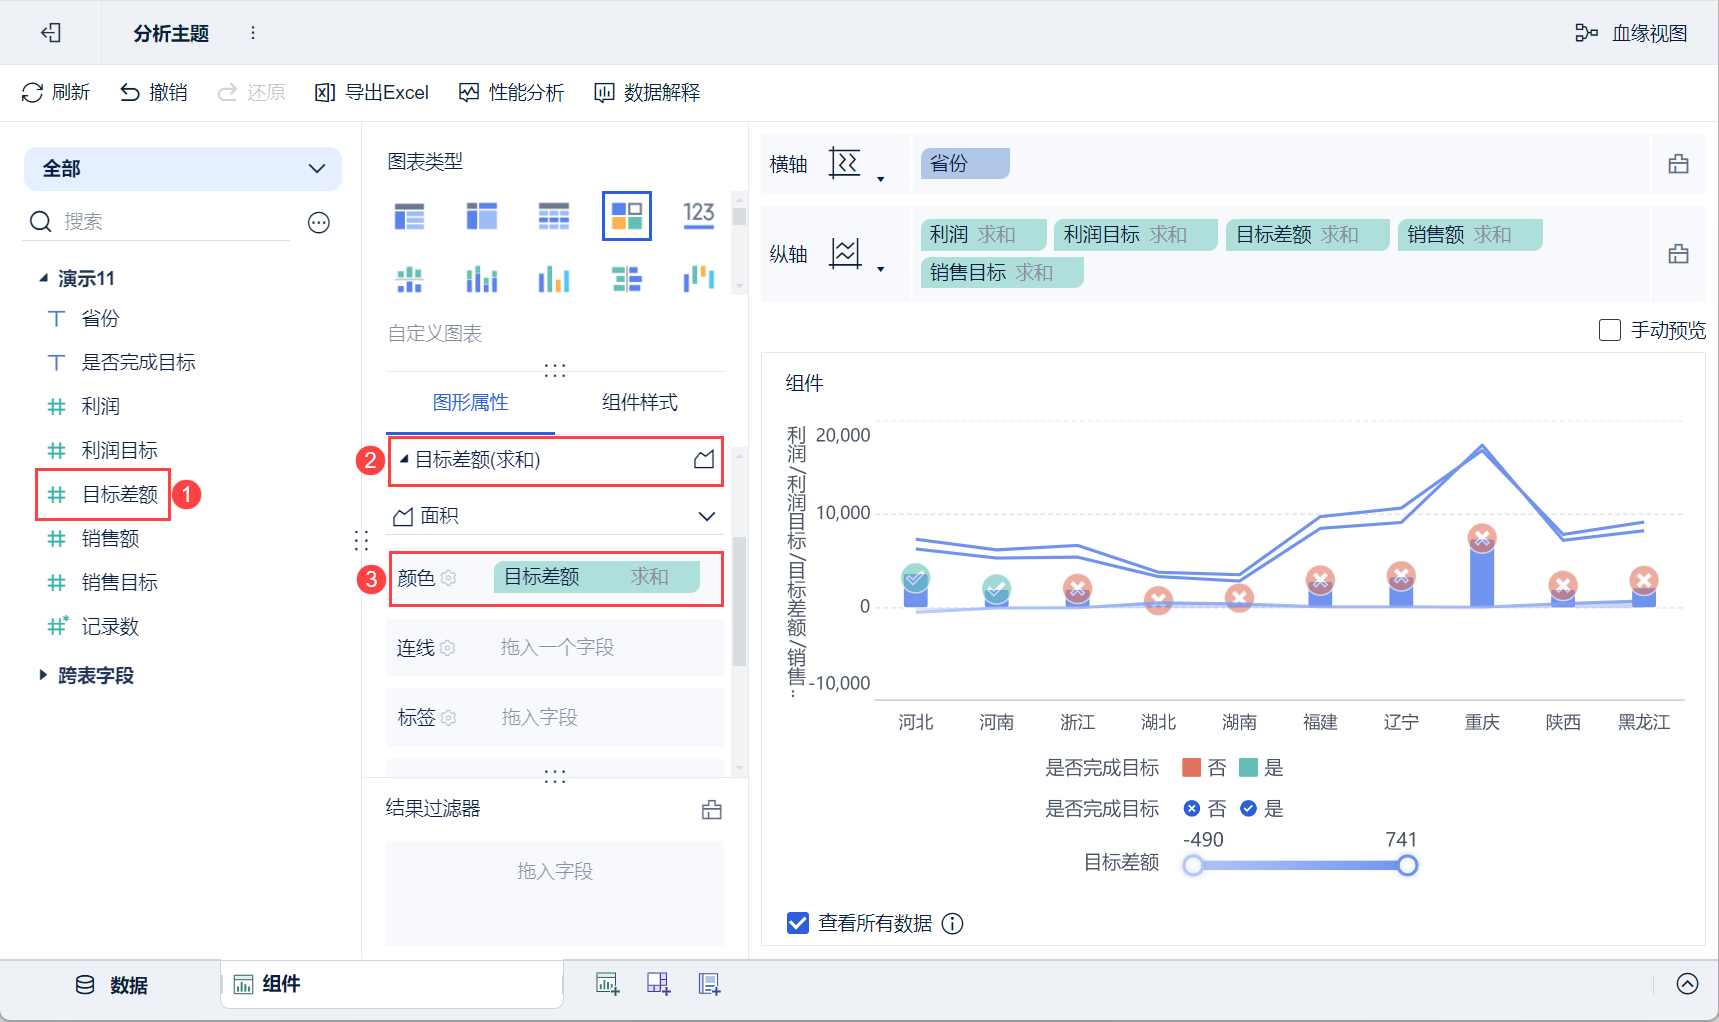Click the 省份 pill on 横轴

(965, 163)
